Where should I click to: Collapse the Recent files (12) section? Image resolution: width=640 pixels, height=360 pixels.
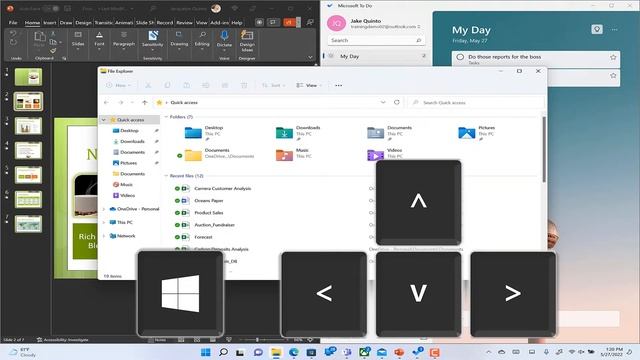(x=166, y=176)
